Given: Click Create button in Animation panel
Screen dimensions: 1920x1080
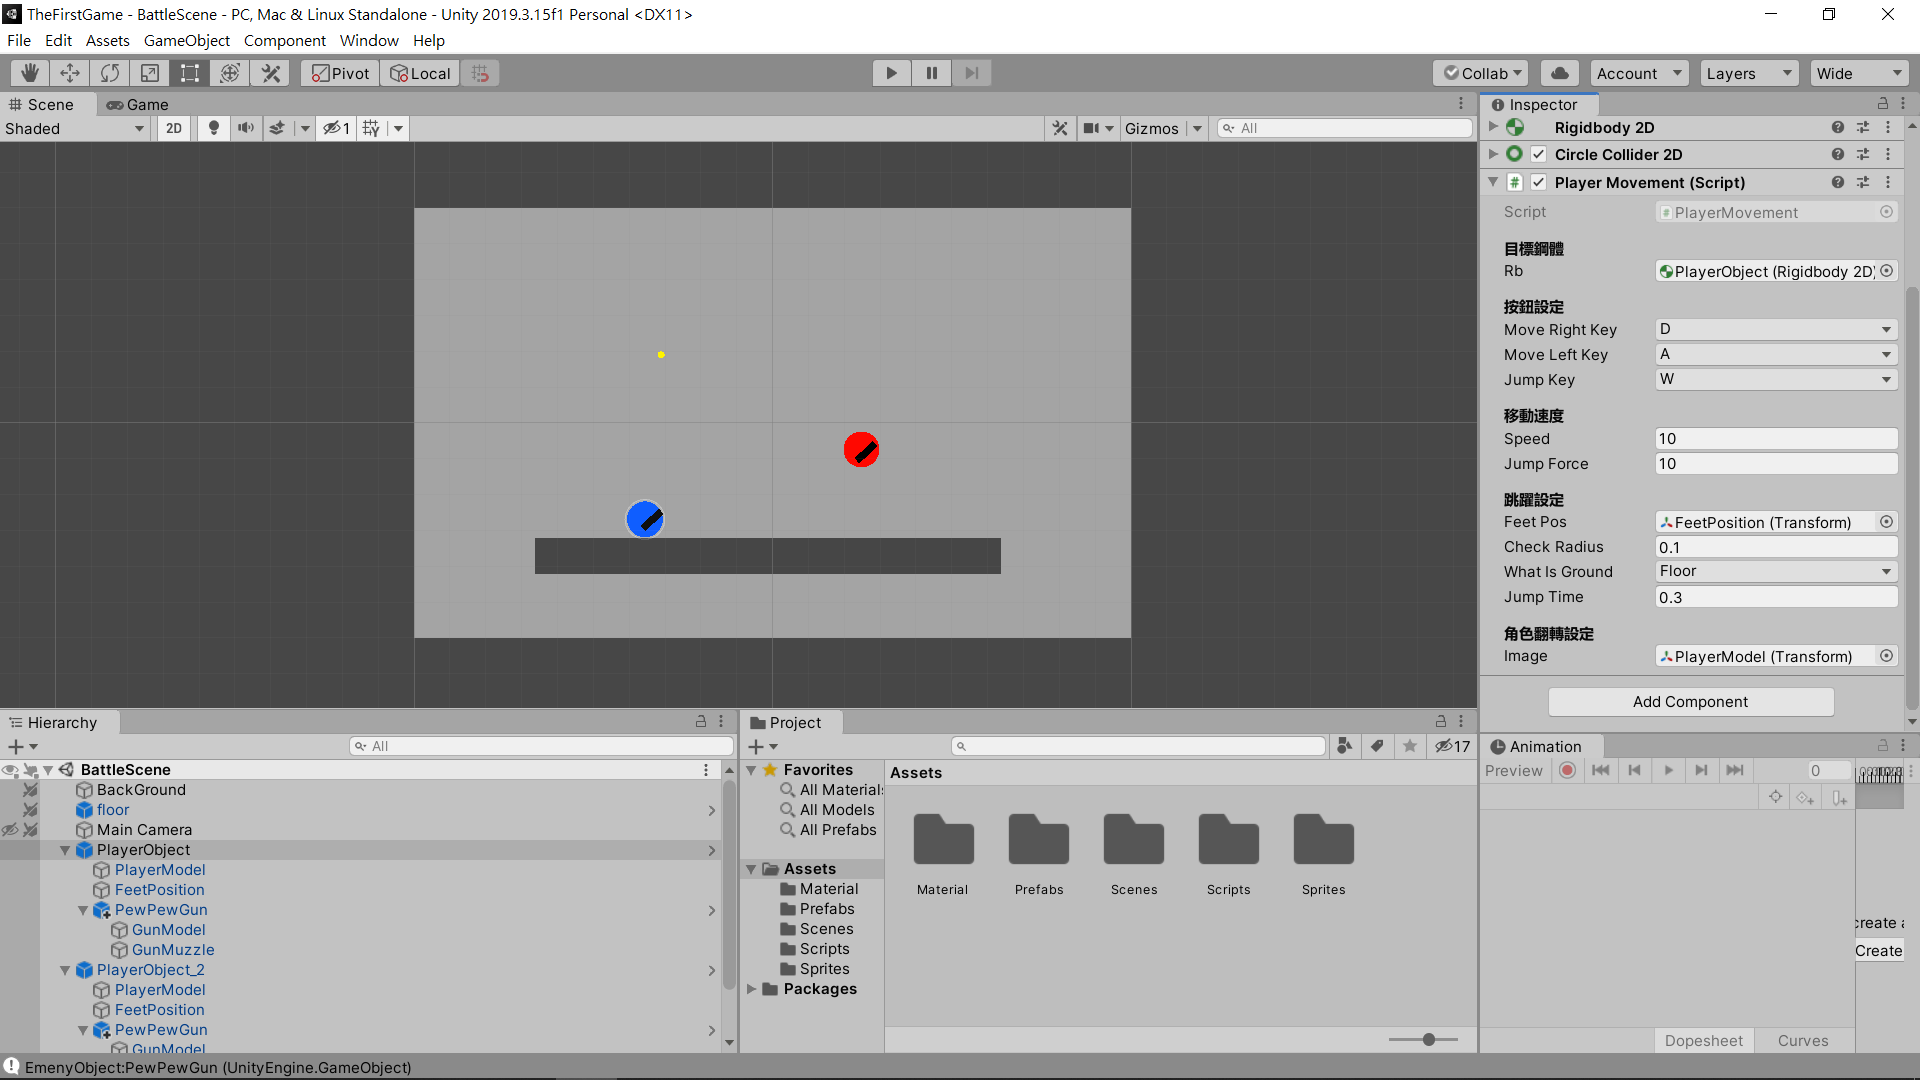Looking at the screenshot, I should point(1879,951).
